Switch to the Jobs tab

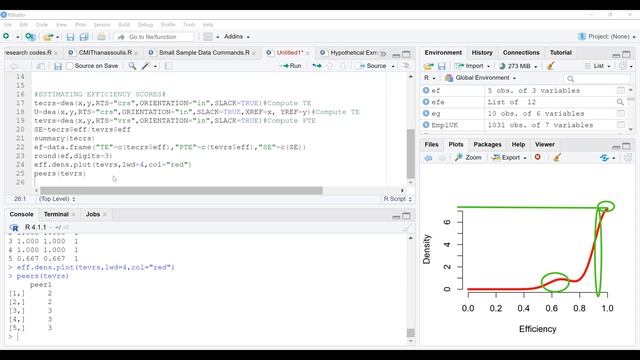[93, 214]
